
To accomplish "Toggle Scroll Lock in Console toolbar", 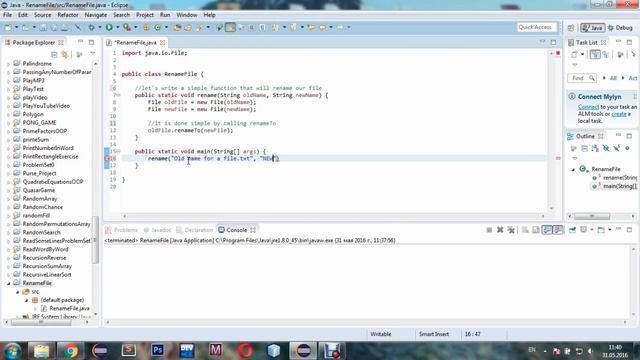I will pyautogui.click(x=536, y=230).
